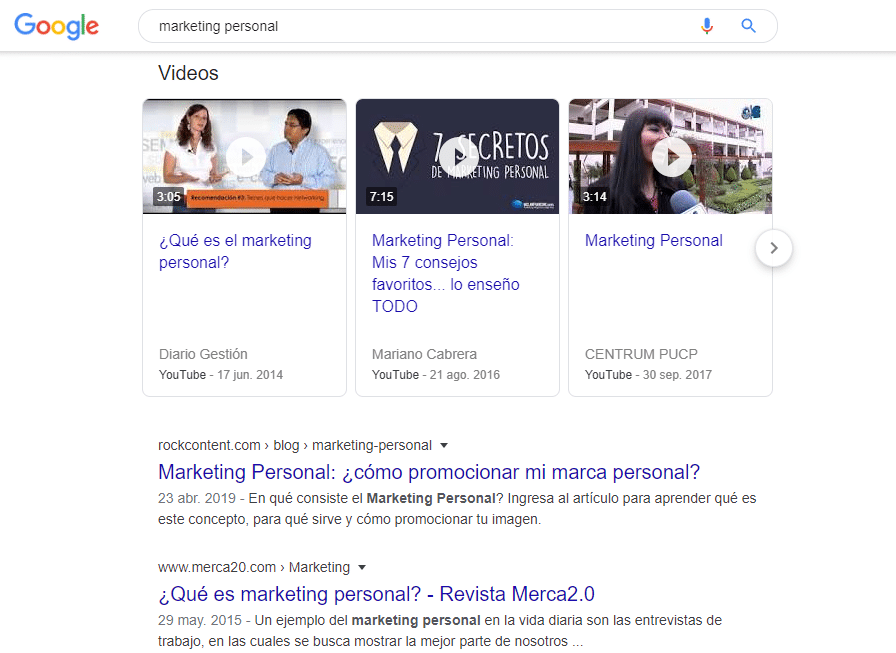Play the Diario Gestión video thumbnail
Screen dimensions: 896x653
pyautogui.click(x=245, y=157)
